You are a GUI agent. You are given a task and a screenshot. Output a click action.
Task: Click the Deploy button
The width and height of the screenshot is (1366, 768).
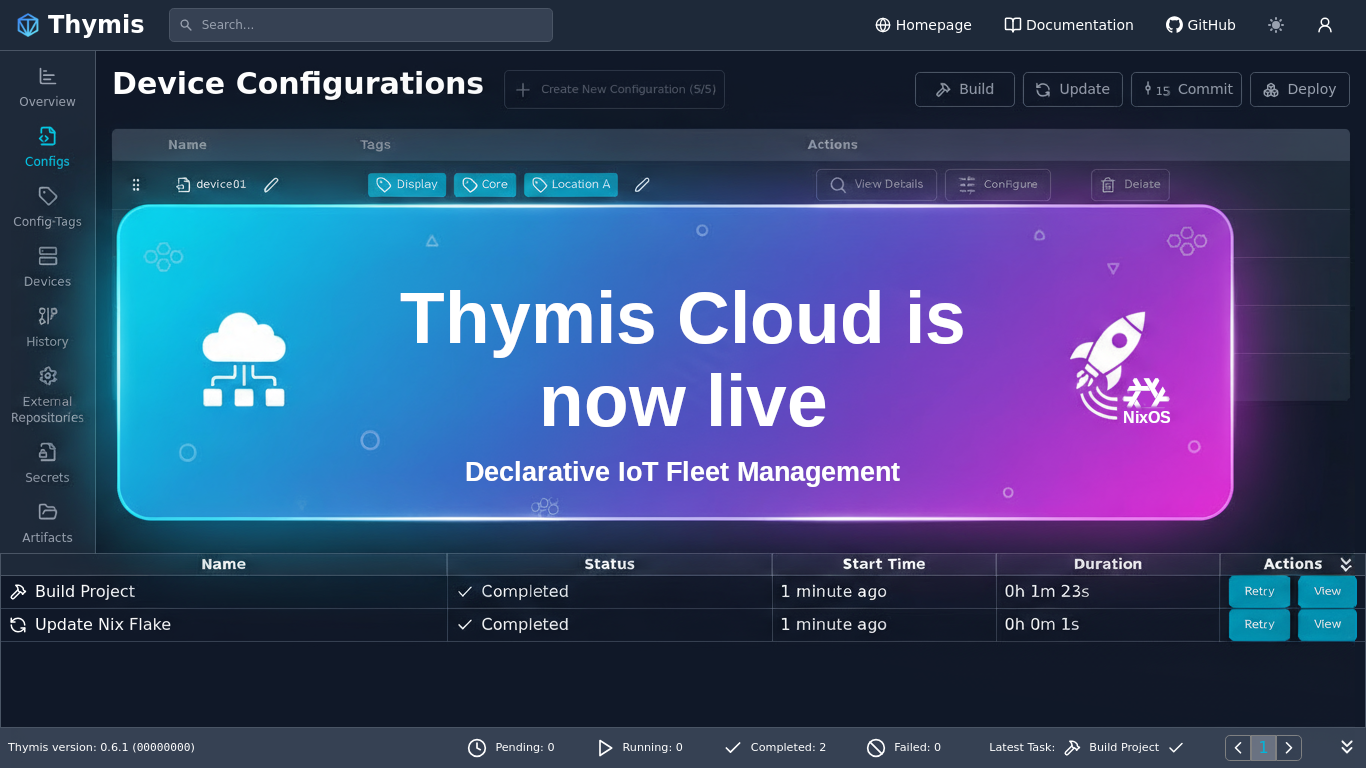[x=1300, y=89]
